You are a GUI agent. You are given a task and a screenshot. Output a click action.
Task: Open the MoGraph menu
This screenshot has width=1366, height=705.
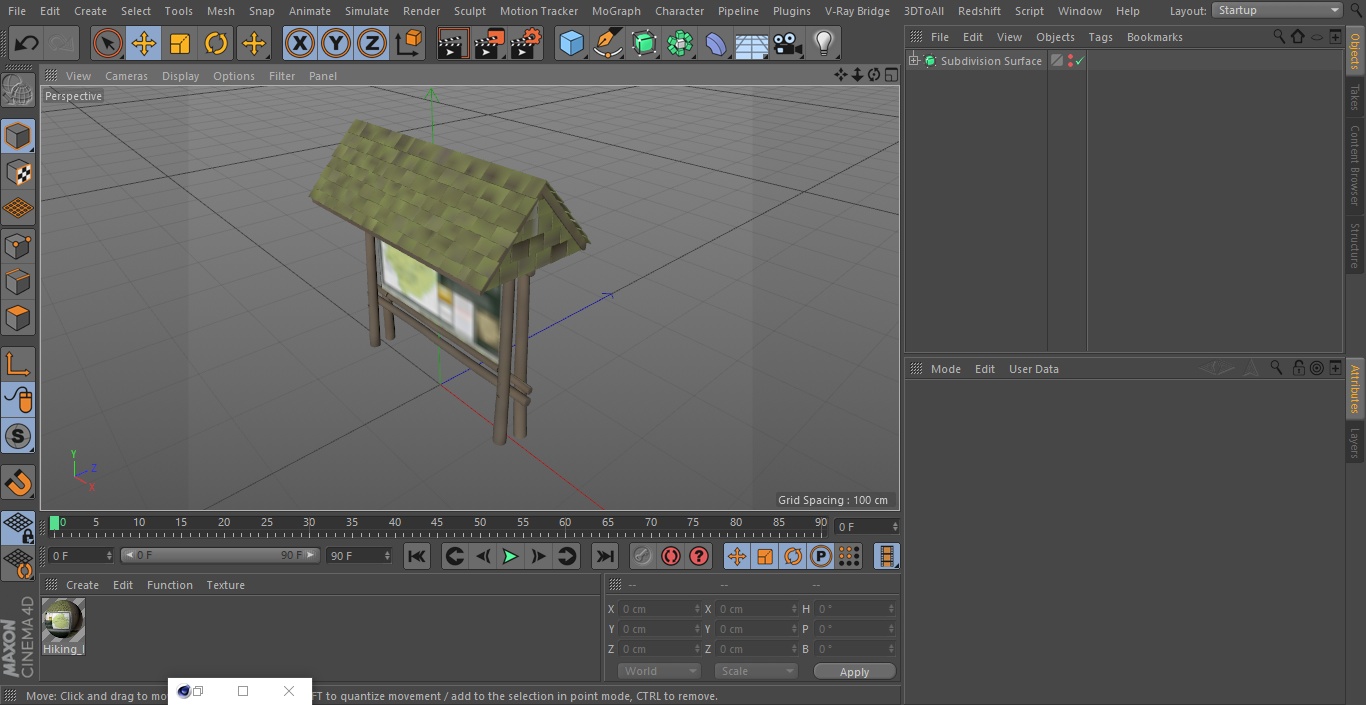pos(616,11)
